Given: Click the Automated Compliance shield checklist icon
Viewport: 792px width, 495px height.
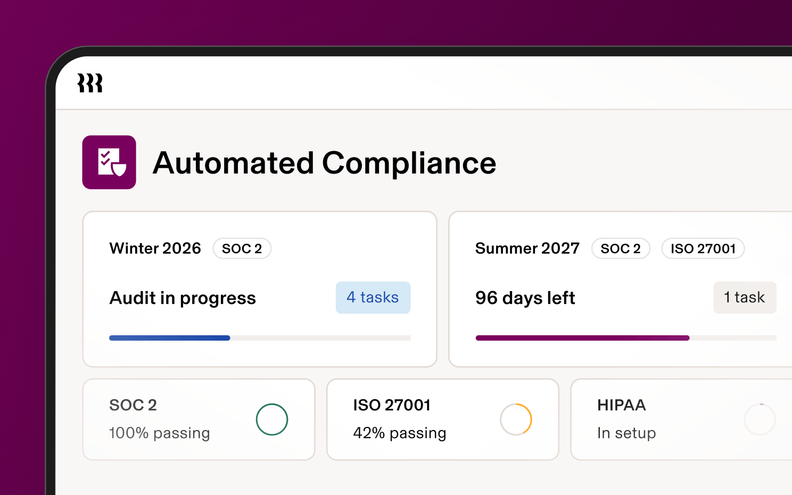Looking at the screenshot, I should tap(109, 162).
